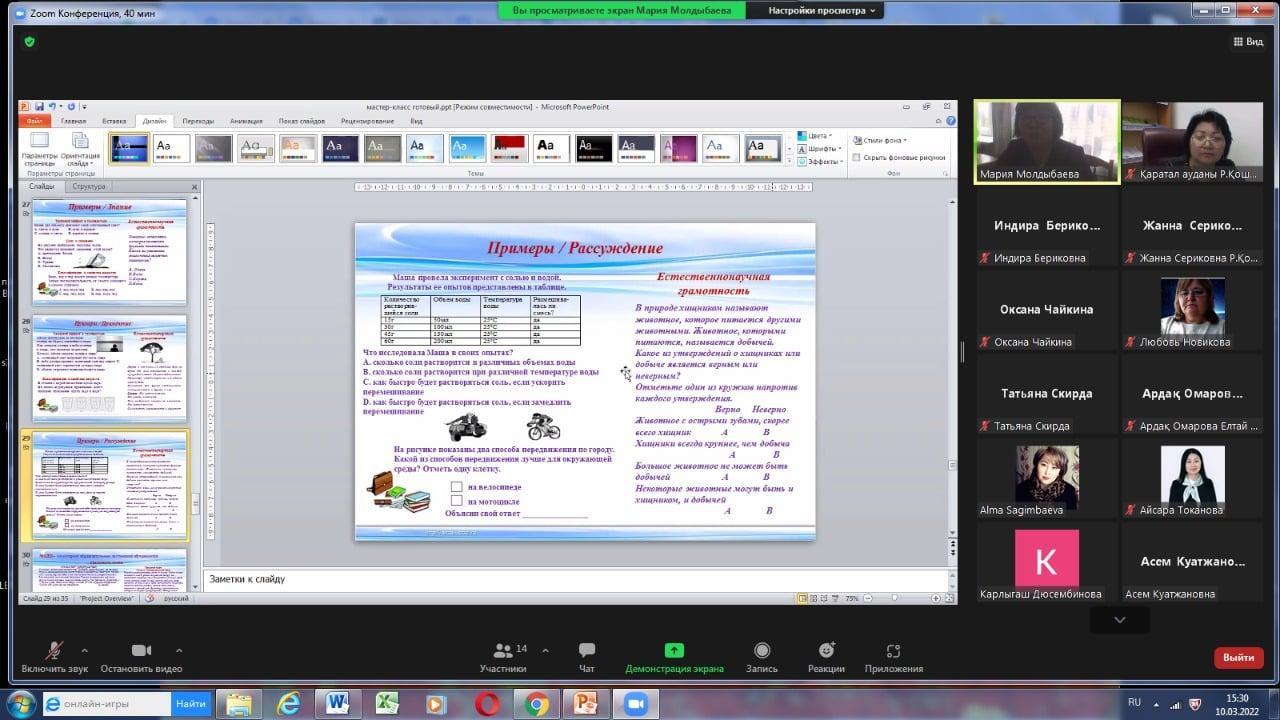Expand audio options arrow beside Включить звук

tap(84, 650)
